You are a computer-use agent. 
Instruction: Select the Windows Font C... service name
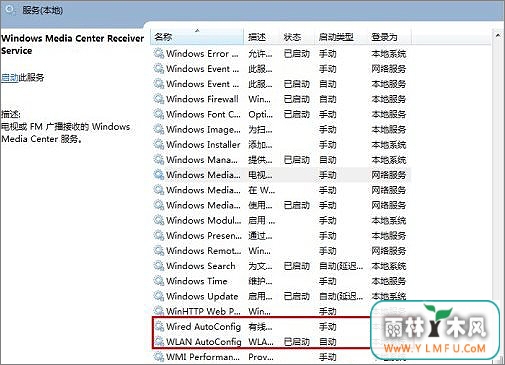click(203, 114)
